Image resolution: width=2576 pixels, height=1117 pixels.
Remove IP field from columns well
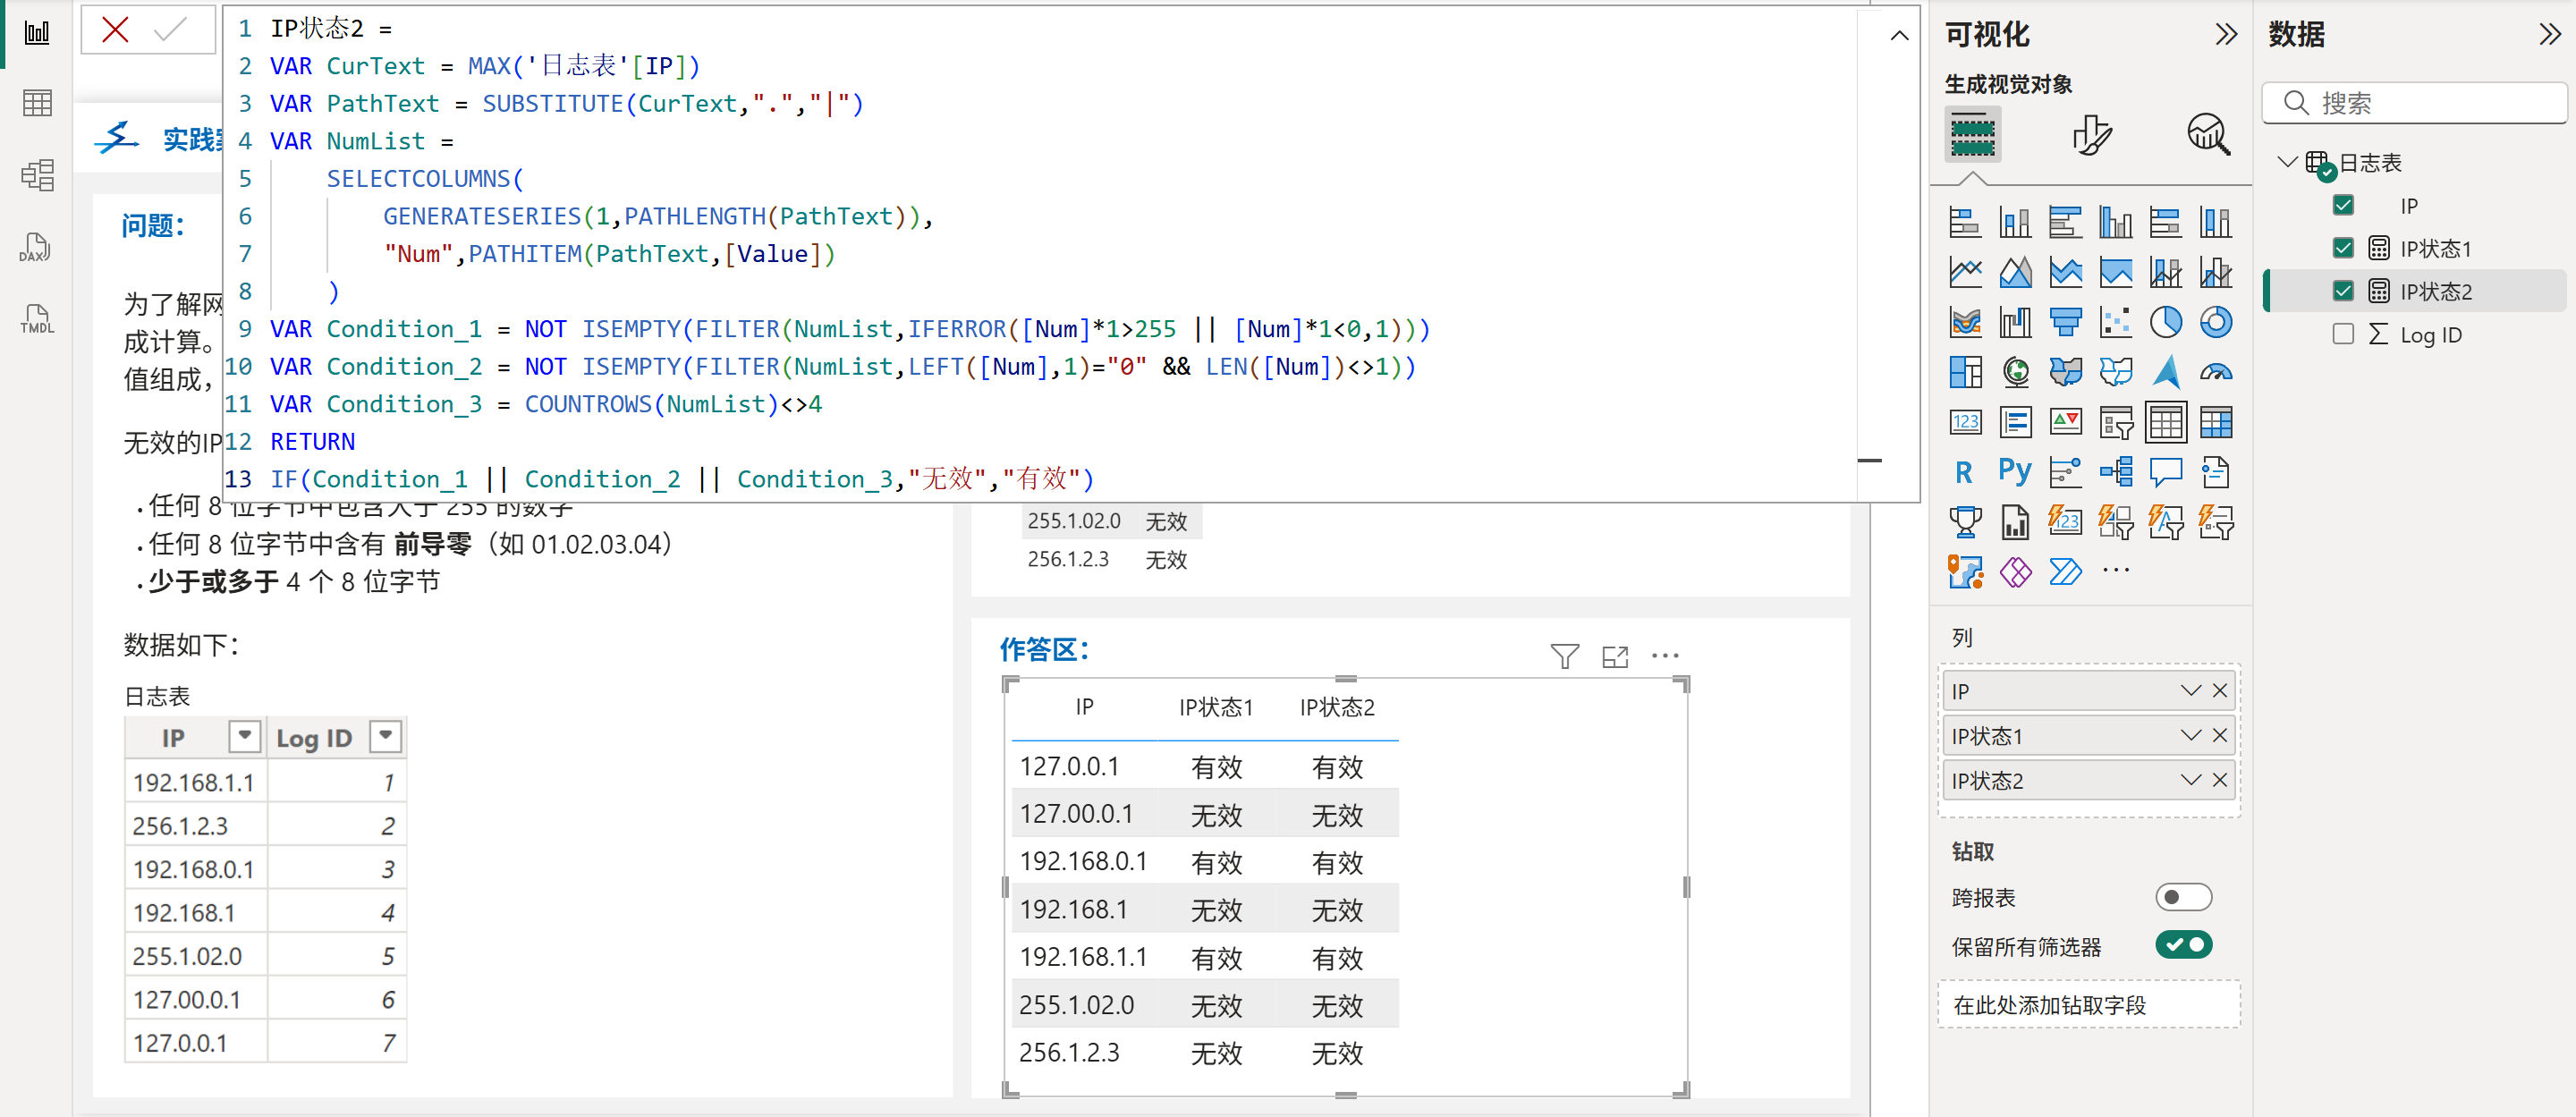[2220, 690]
